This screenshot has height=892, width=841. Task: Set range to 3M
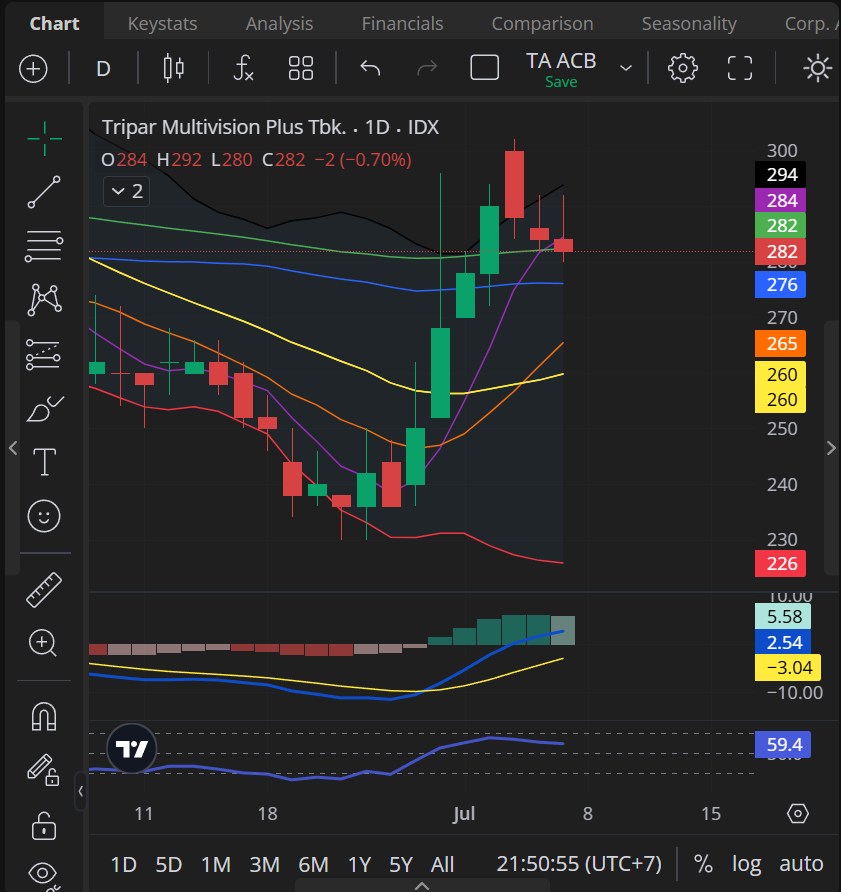click(x=265, y=865)
